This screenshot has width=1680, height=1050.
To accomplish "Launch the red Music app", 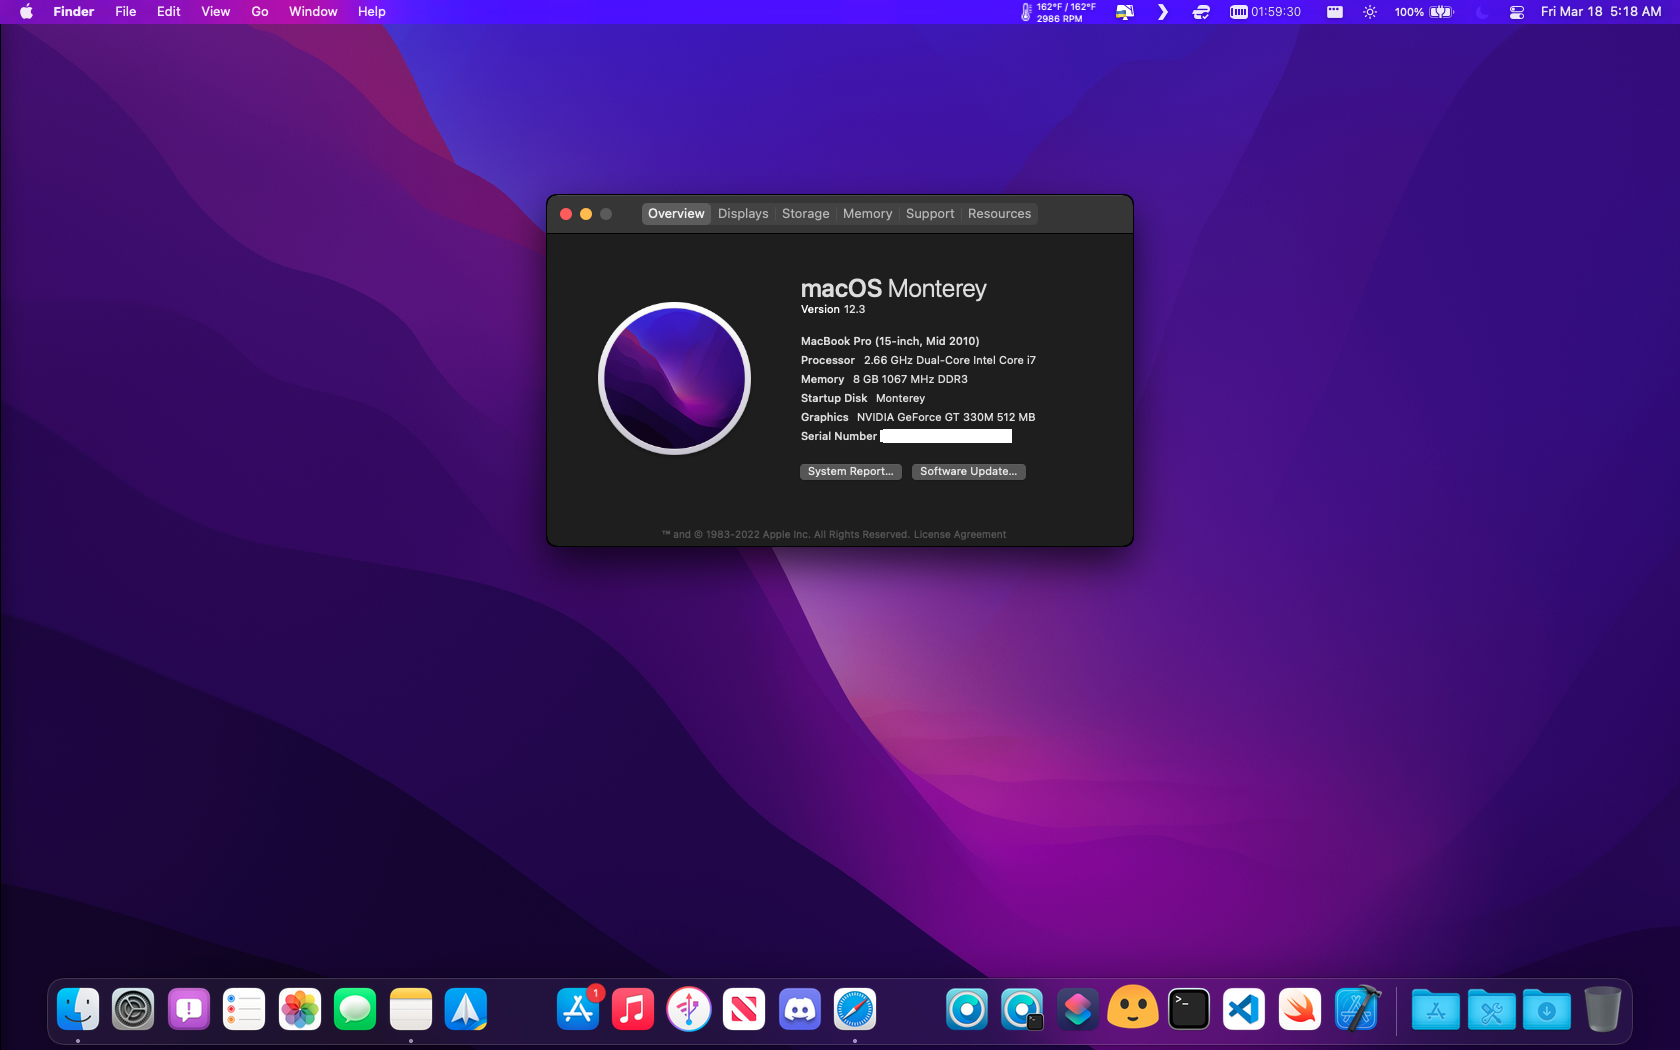I will 633,1009.
